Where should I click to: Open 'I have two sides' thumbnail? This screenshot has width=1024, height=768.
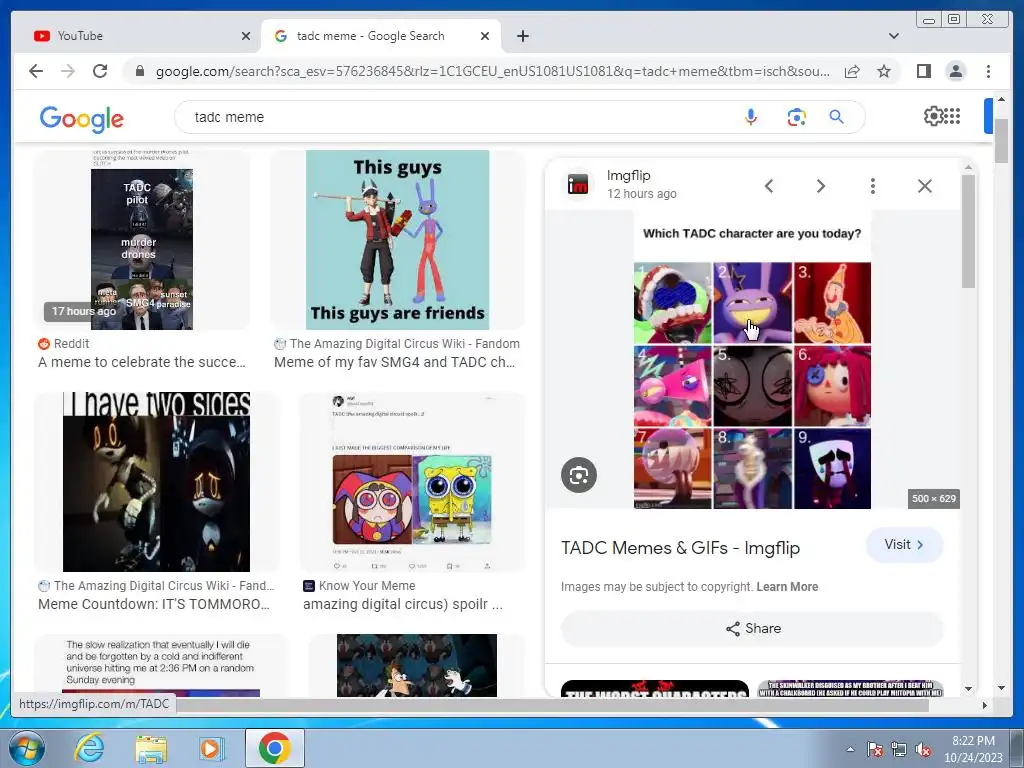pyautogui.click(x=156, y=482)
